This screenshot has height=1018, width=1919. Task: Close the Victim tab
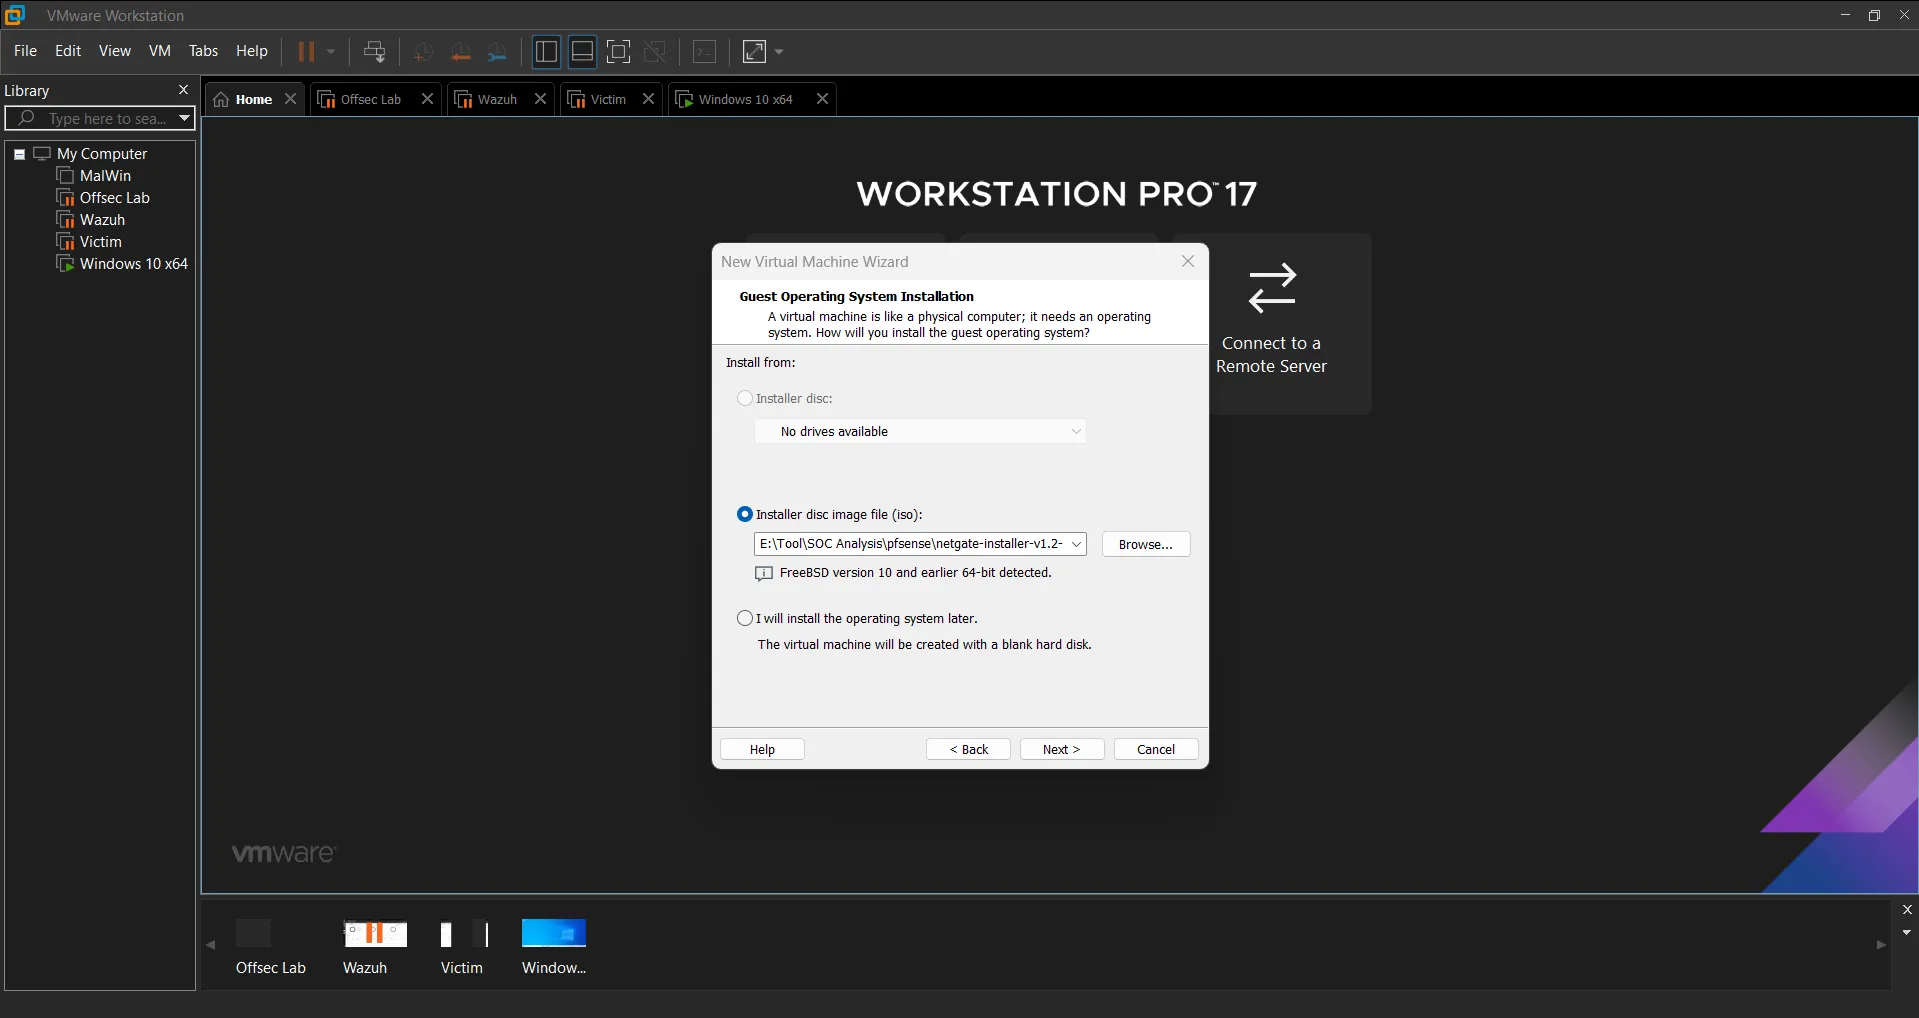point(648,99)
